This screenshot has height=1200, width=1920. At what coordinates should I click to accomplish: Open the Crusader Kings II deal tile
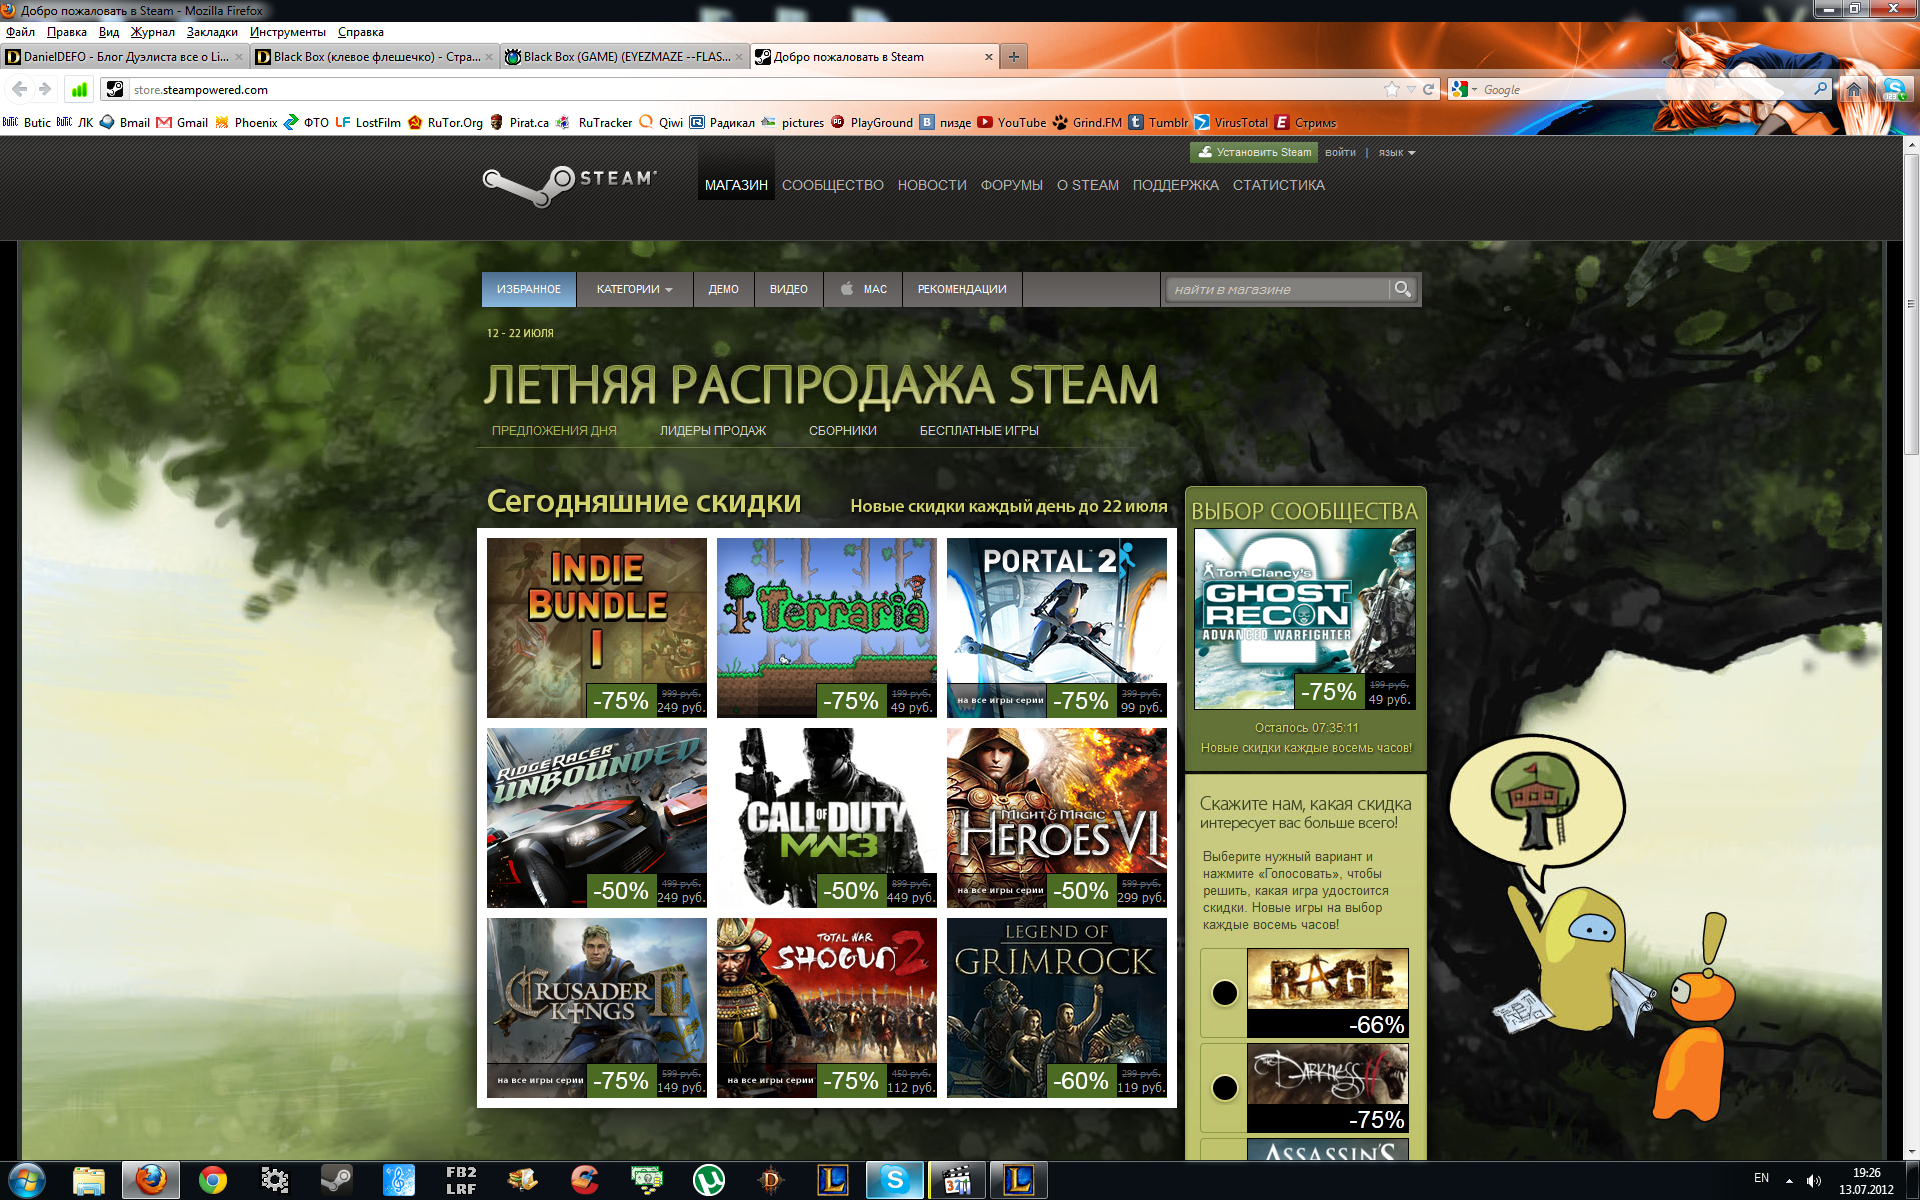597,1008
